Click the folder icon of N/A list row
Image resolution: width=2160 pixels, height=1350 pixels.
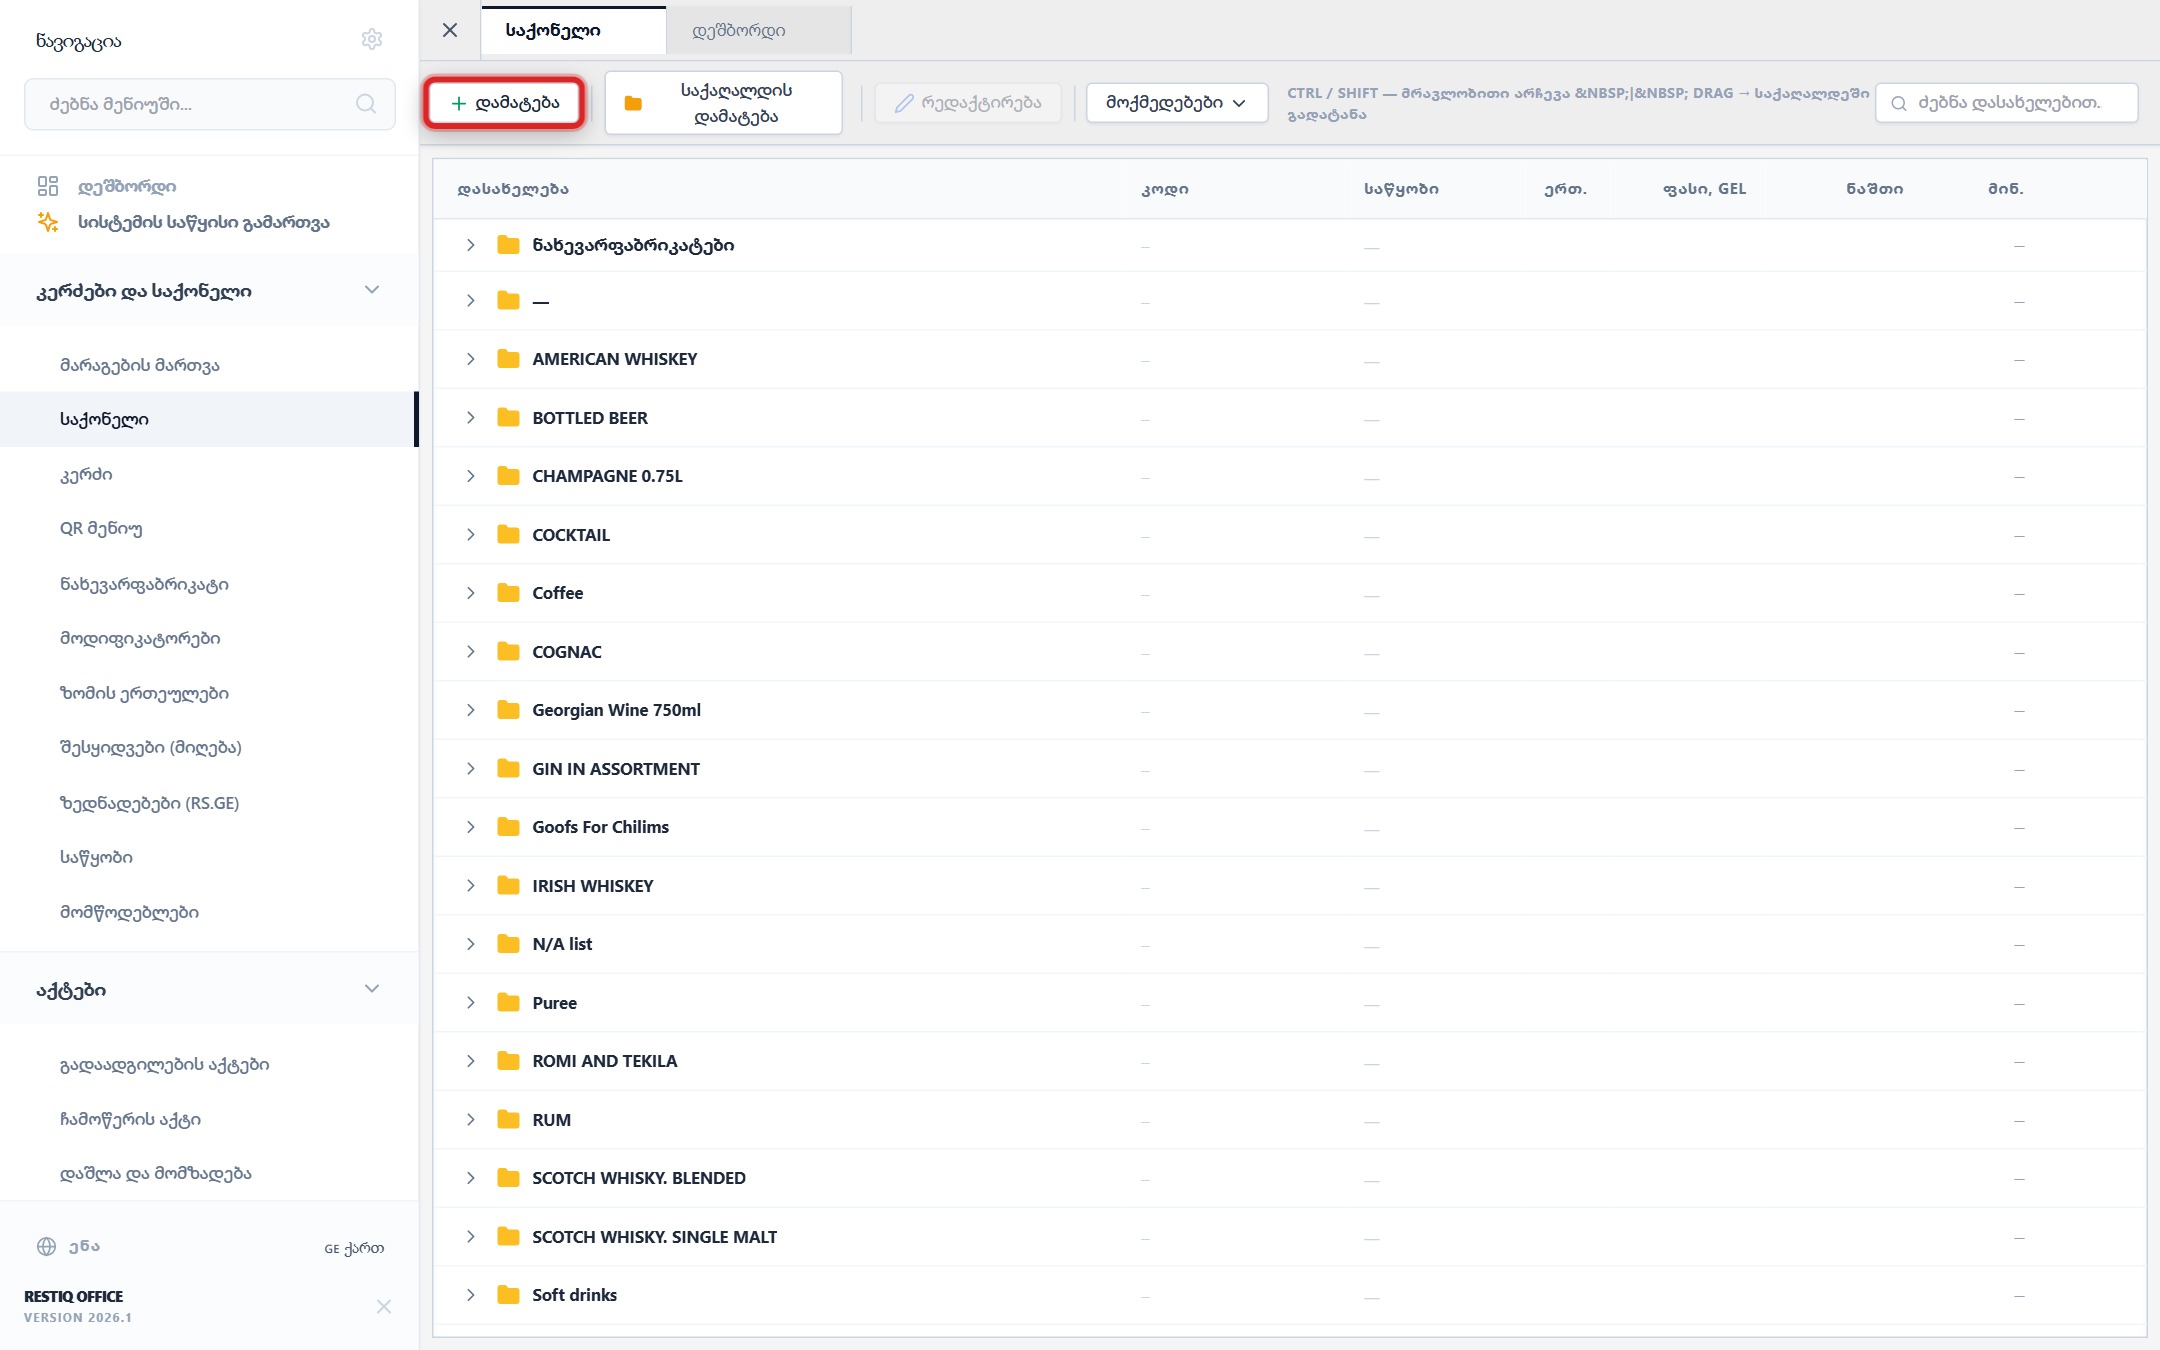tap(508, 944)
